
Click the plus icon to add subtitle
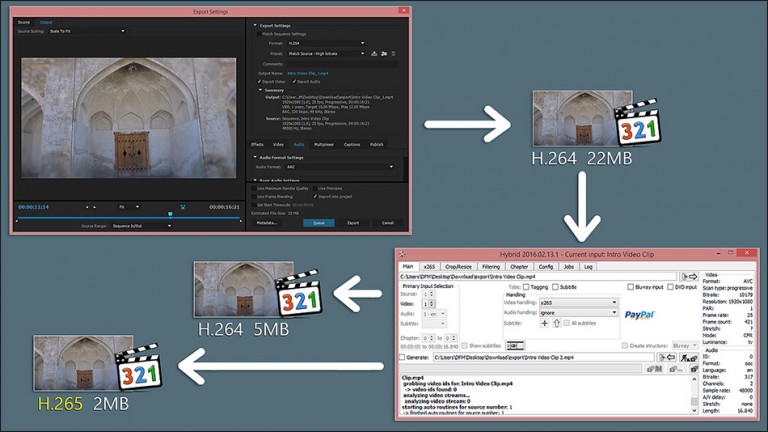pos(545,323)
